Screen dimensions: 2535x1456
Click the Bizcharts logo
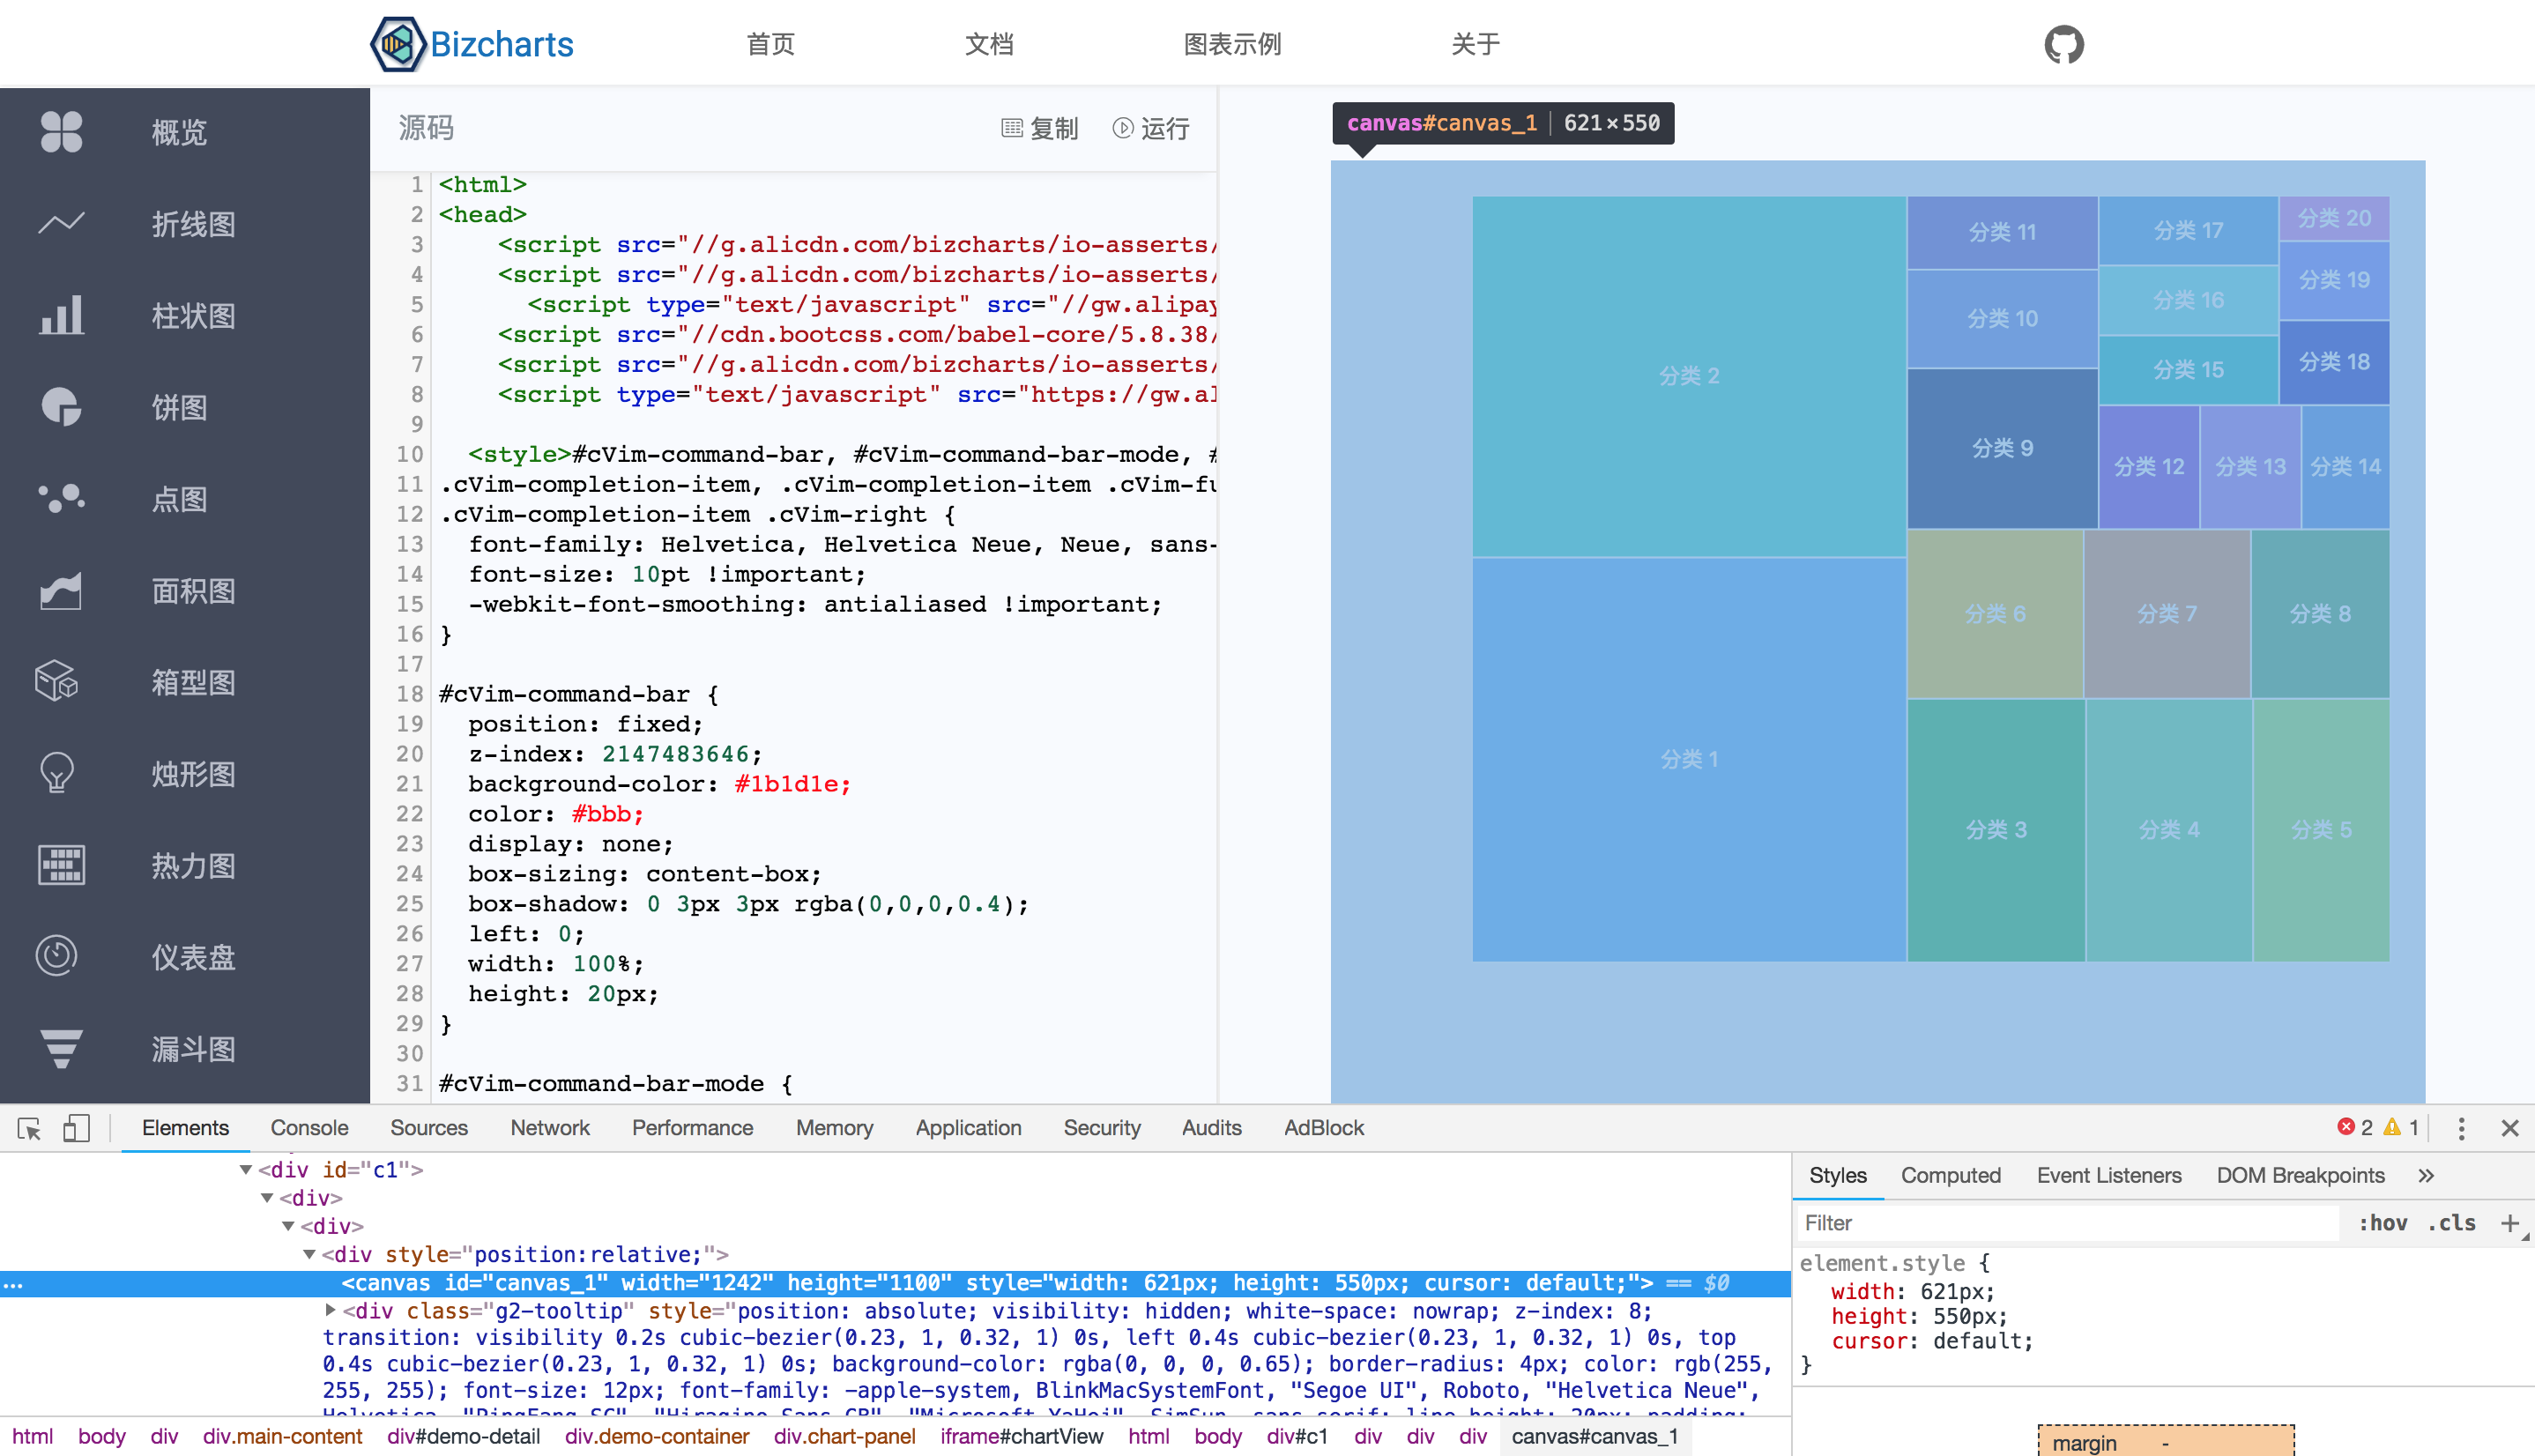tap(471, 44)
